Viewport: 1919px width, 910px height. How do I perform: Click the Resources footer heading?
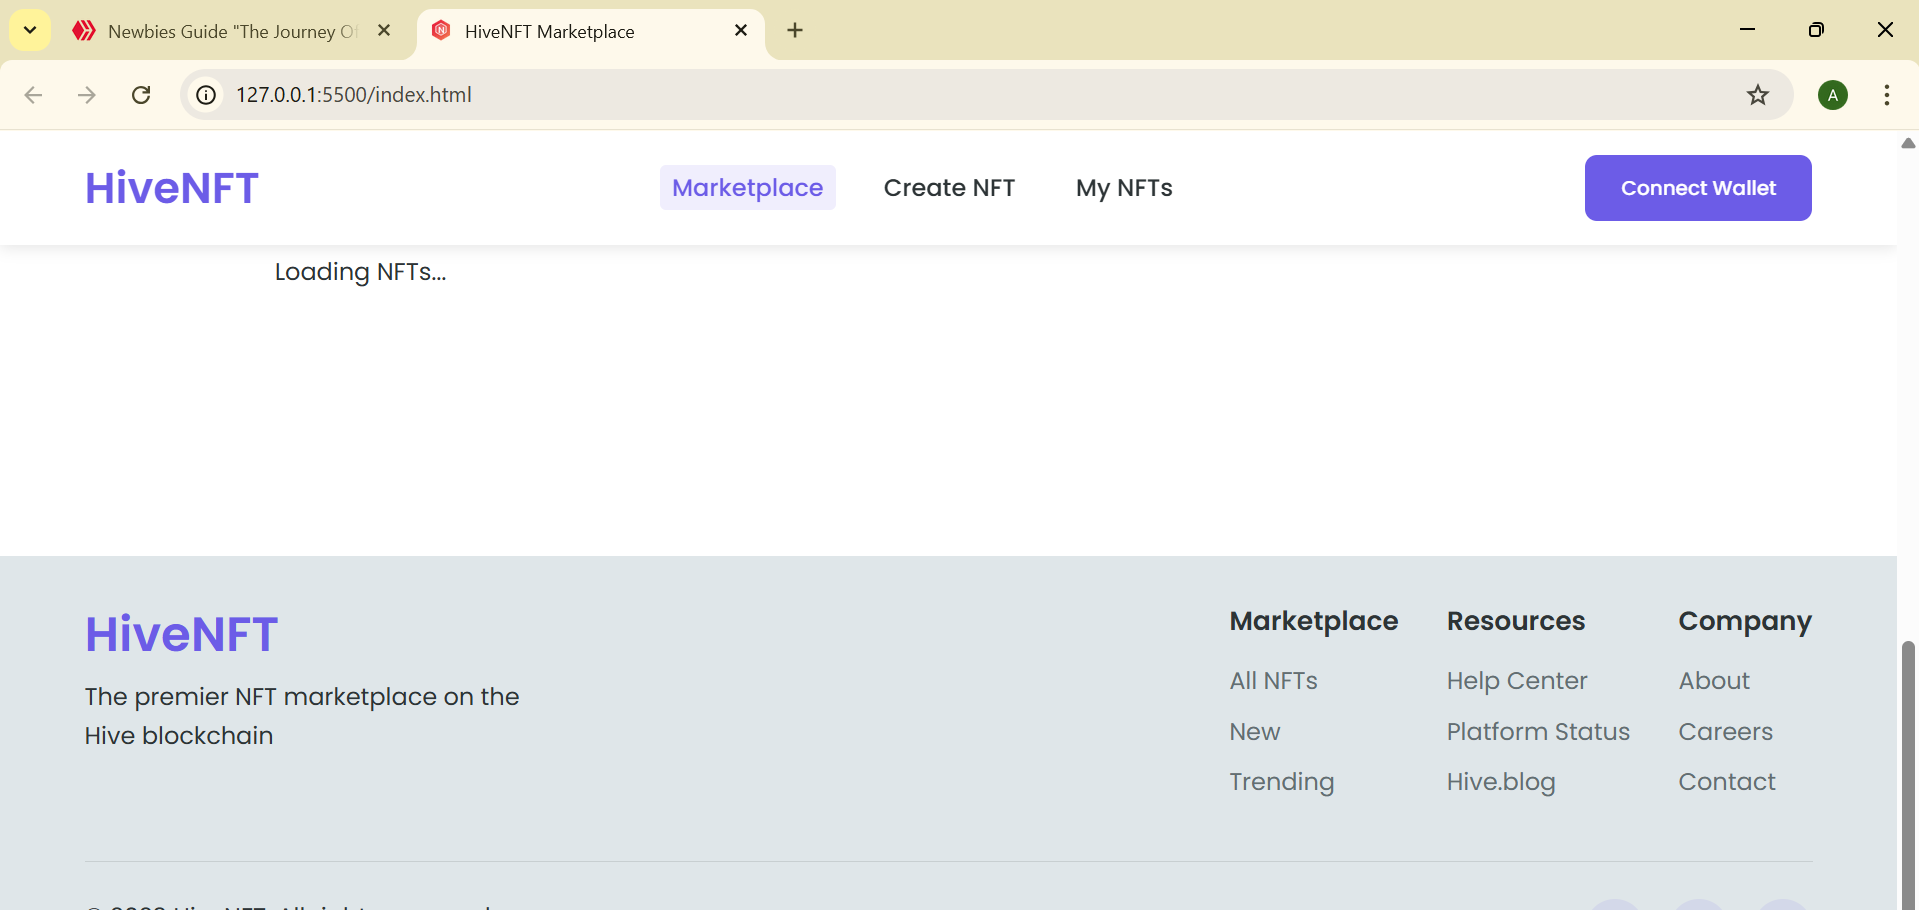coord(1515,621)
